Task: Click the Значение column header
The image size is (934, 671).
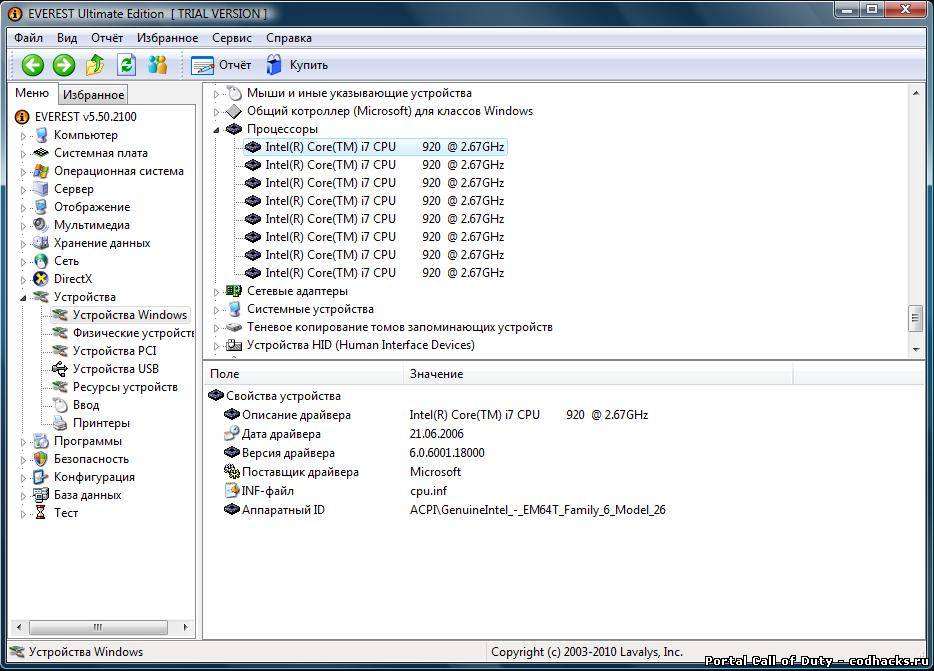Action: 598,374
